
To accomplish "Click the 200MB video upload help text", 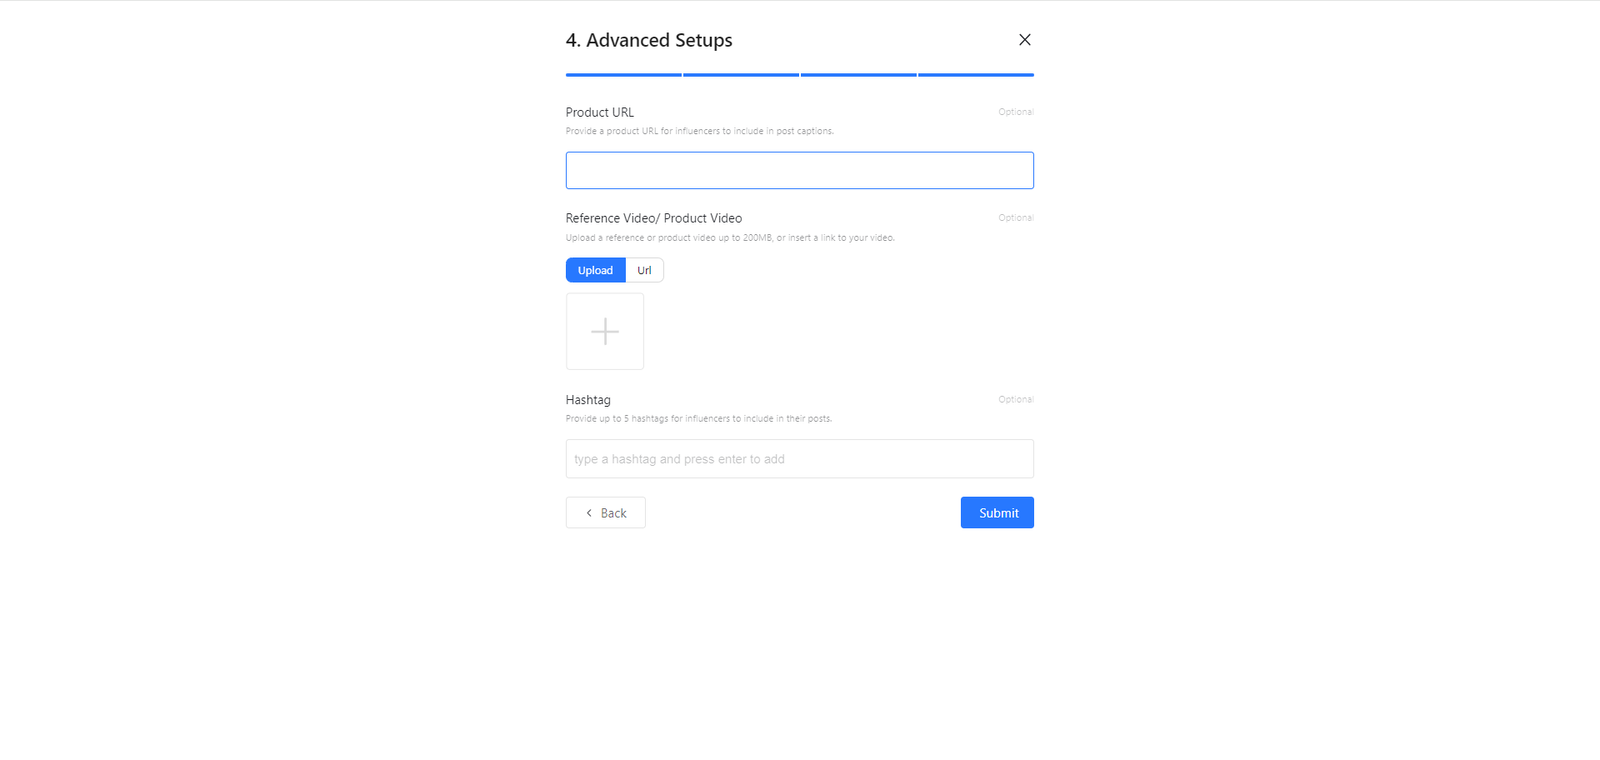I will point(730,238).
